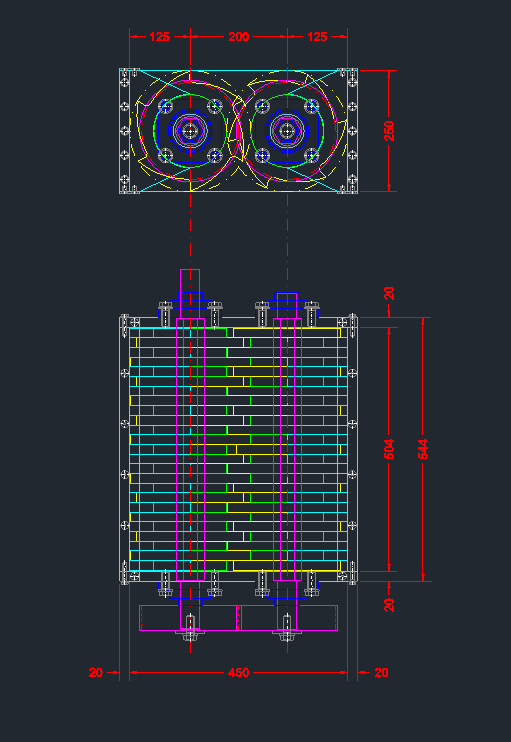Viewport: 511px width, 742px height.
Task: Select the bottom-right 20 dimension text
Action: tap(381, 672)
